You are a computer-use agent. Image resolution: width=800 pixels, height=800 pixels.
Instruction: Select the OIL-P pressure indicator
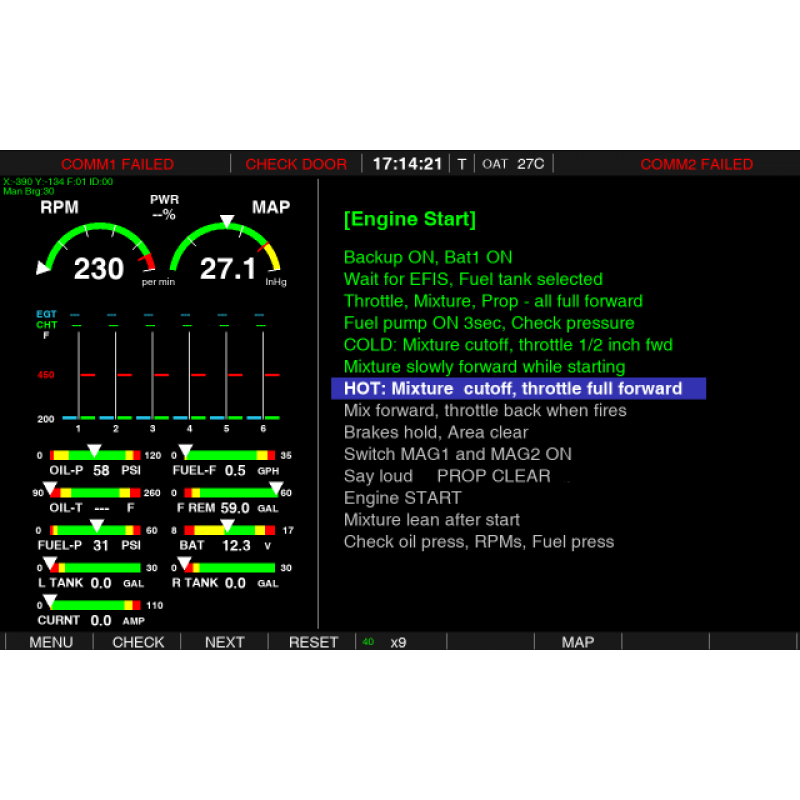(x=85, y=460)
